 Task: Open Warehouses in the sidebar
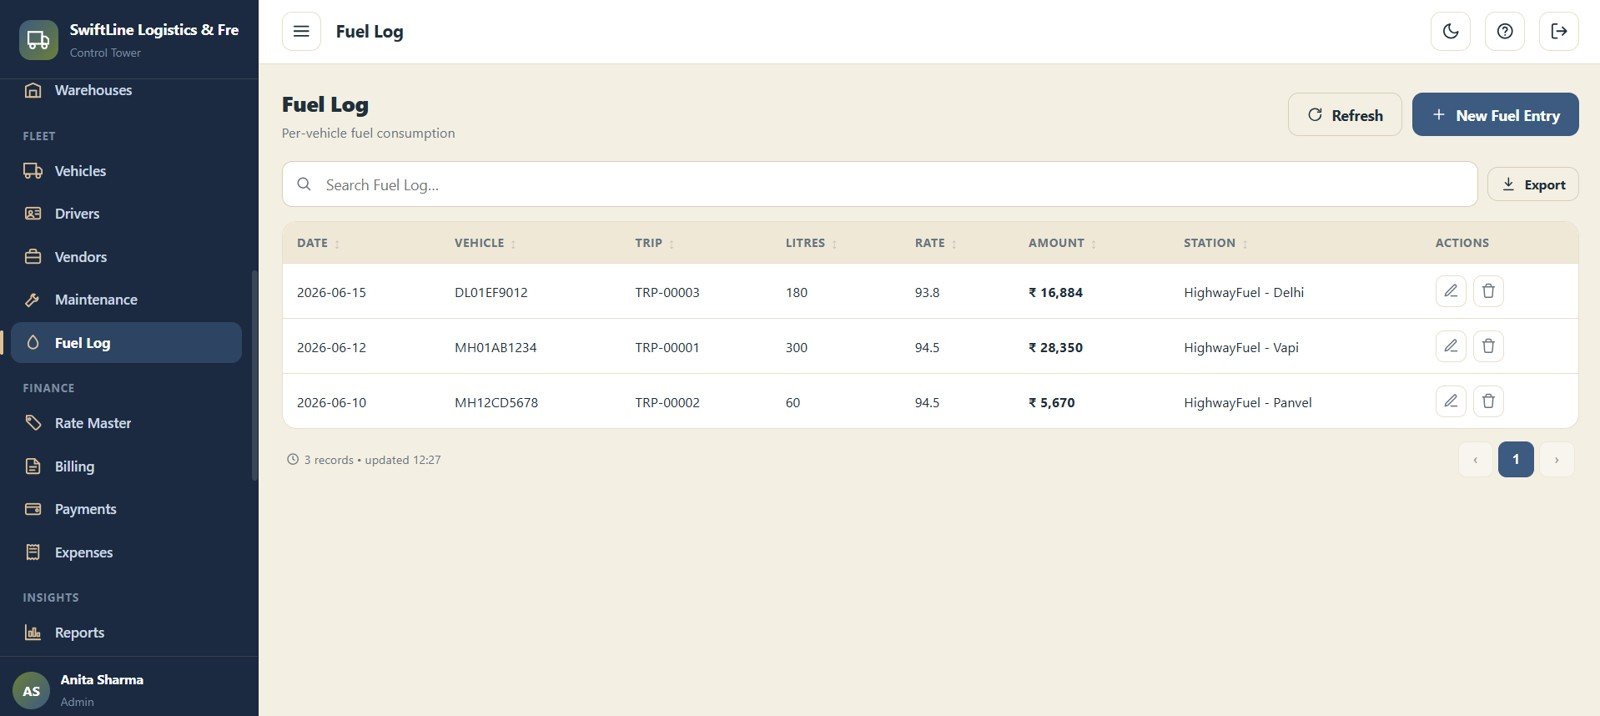tap(126, 90)
